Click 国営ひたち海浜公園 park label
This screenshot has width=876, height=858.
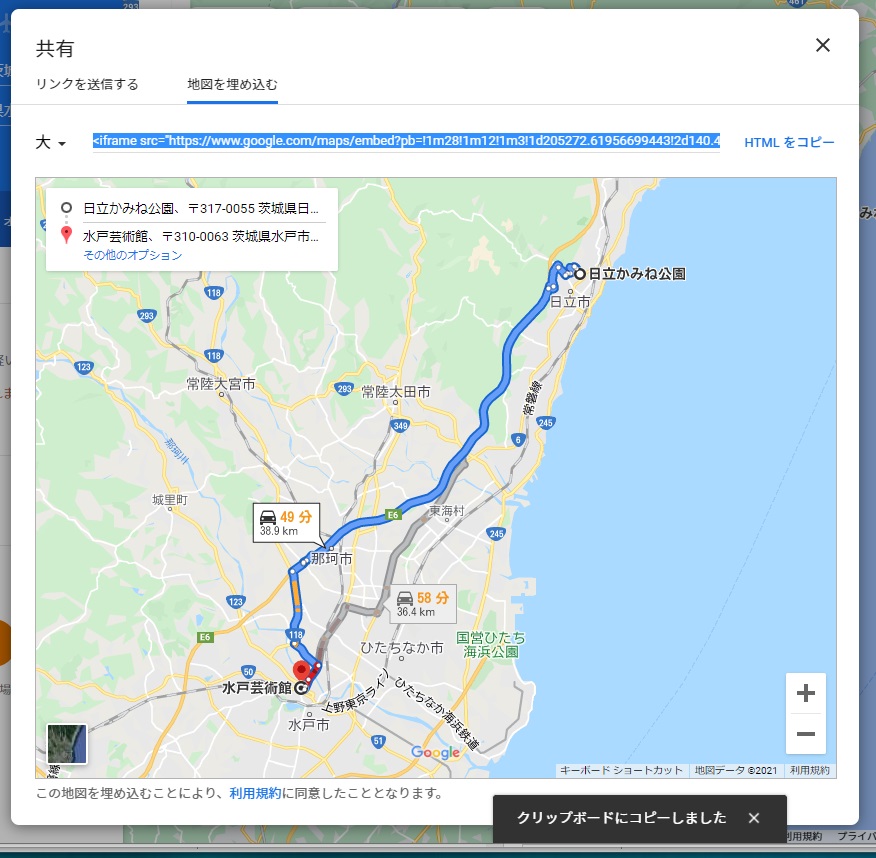coord(491,645)
